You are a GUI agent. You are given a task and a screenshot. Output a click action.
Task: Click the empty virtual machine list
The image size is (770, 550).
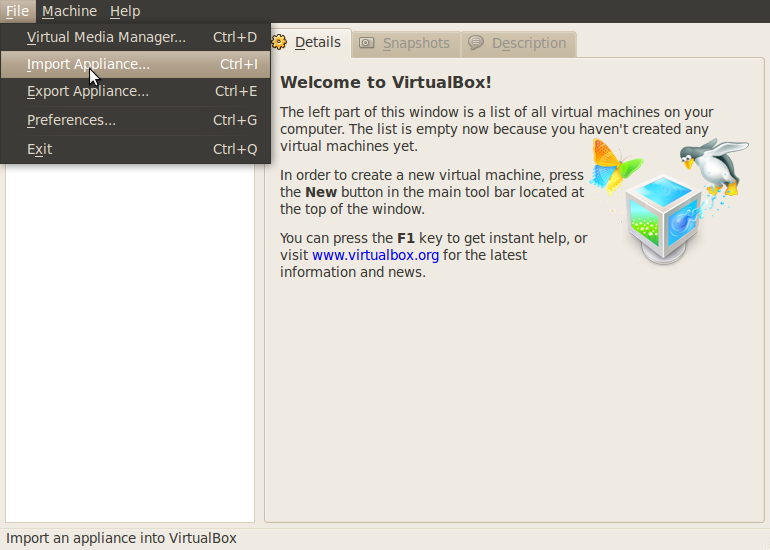[x=130, y=342]
